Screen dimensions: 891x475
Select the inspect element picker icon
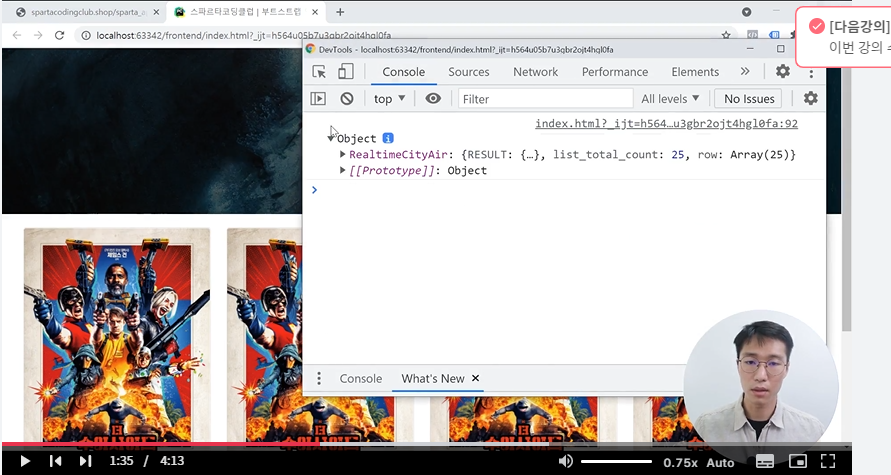319,72
